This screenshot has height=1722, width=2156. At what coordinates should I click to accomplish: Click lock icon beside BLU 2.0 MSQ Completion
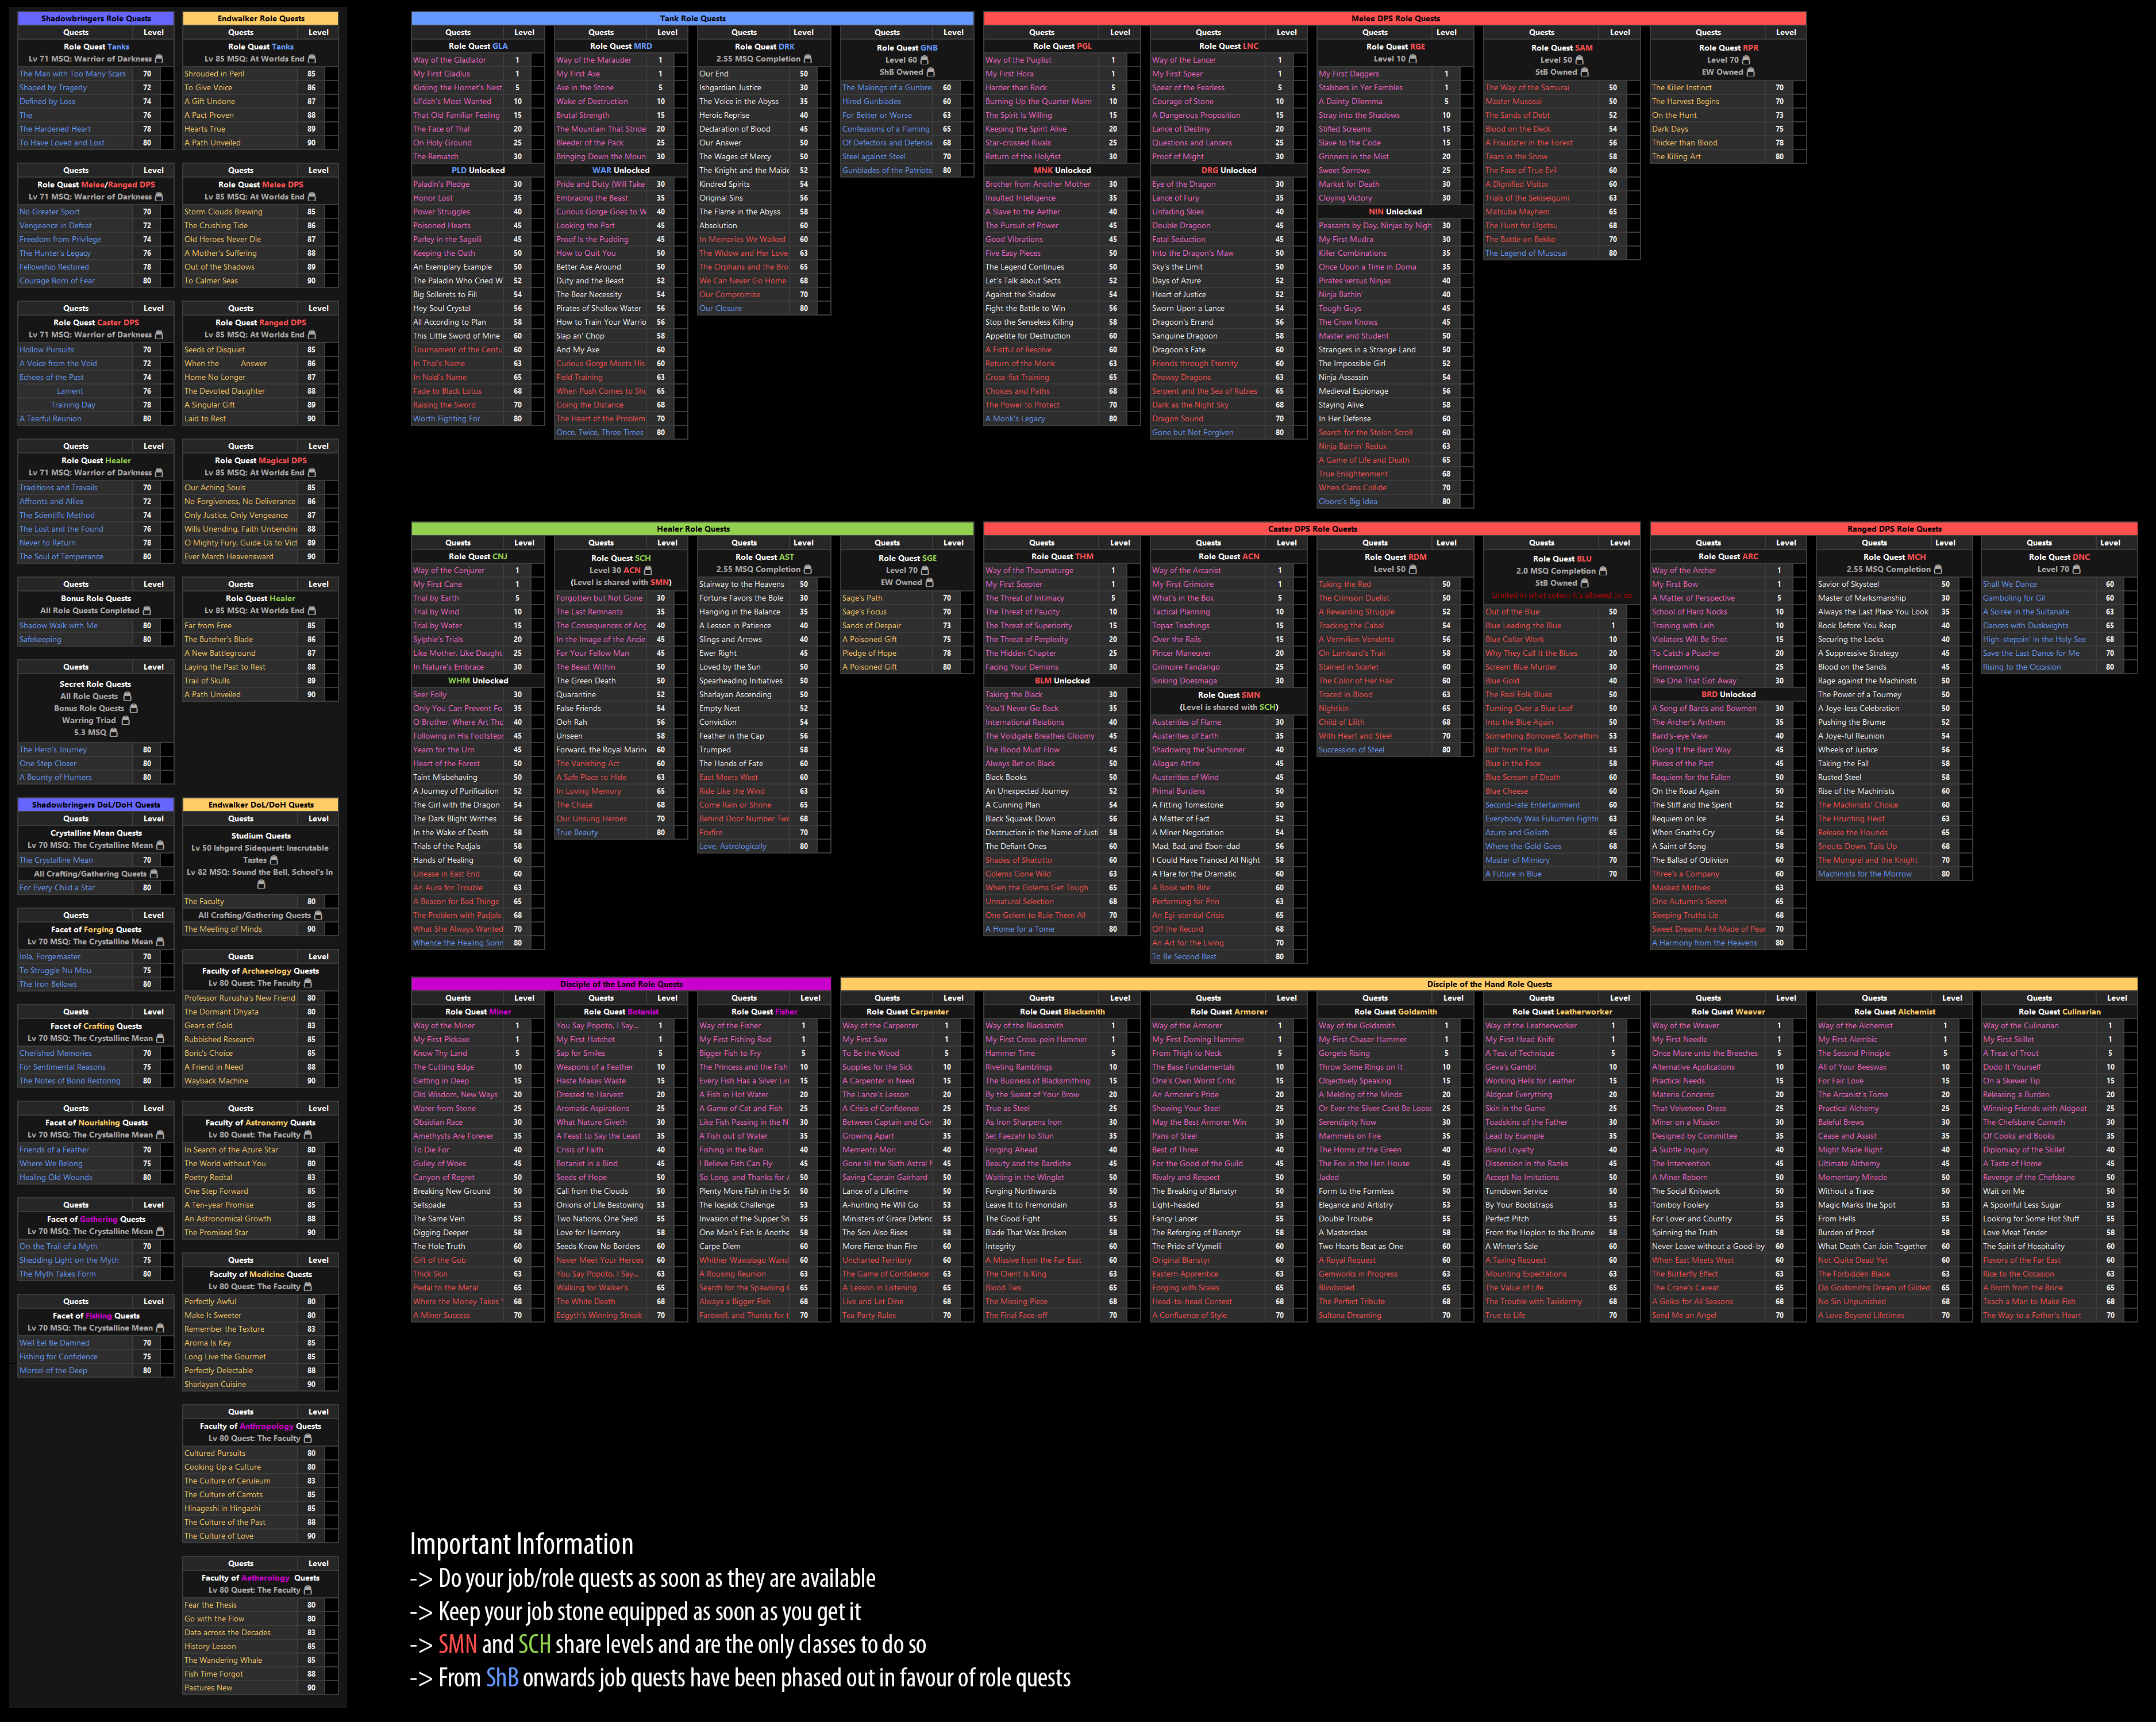pyautogui.click(x=1603, y=571)
